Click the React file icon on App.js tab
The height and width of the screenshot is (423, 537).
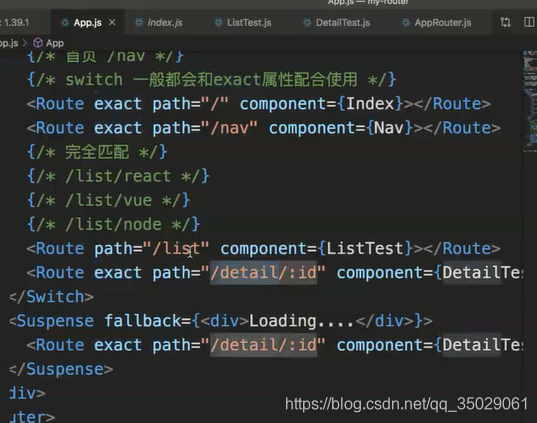click(65, 23)
